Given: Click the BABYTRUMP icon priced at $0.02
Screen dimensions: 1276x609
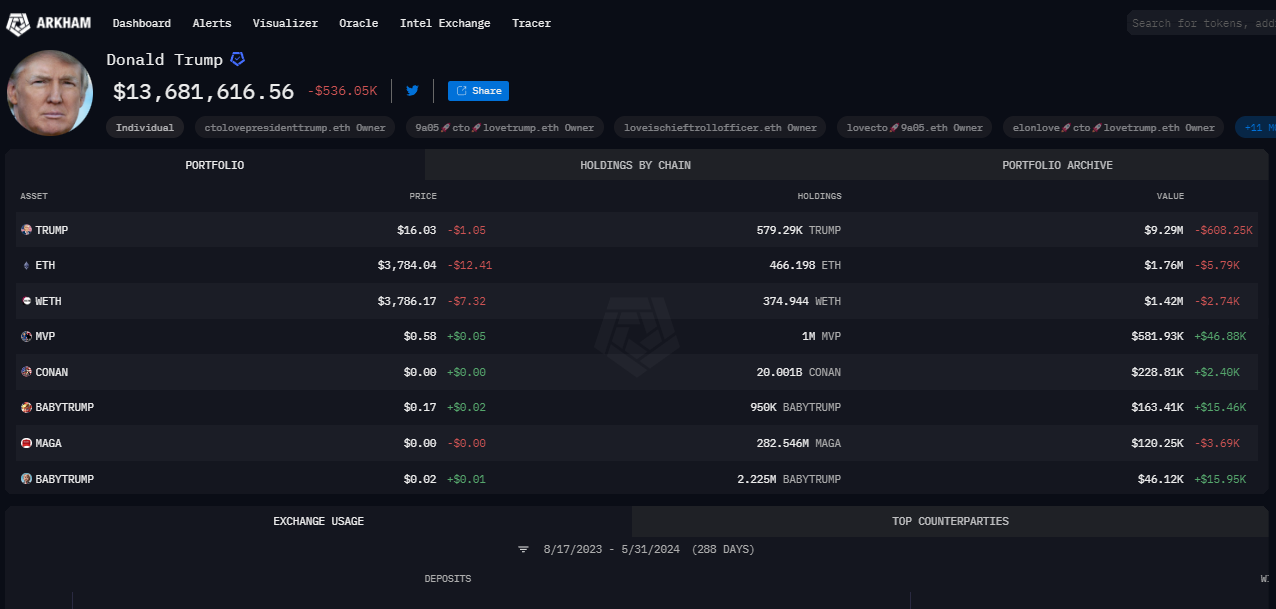Looking at the screenshot, I should tap(26, 479).
